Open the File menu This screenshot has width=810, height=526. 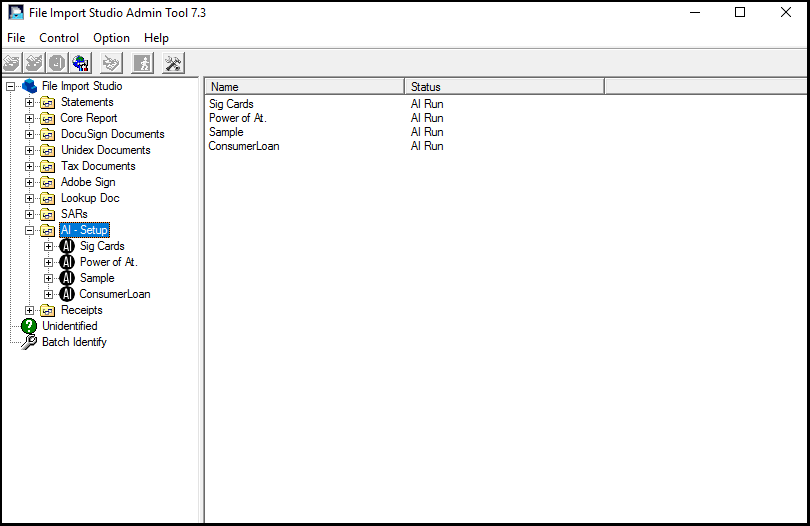(x=16, y=38)
